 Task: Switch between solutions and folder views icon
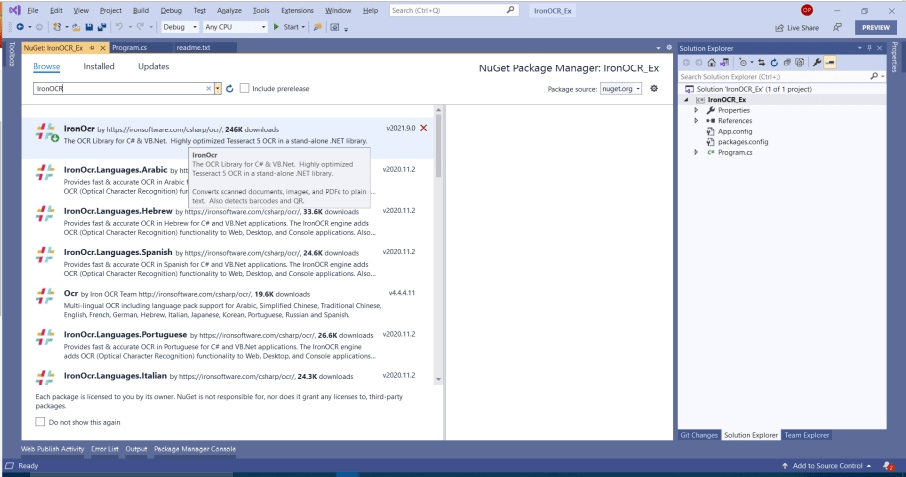(725, 62)
